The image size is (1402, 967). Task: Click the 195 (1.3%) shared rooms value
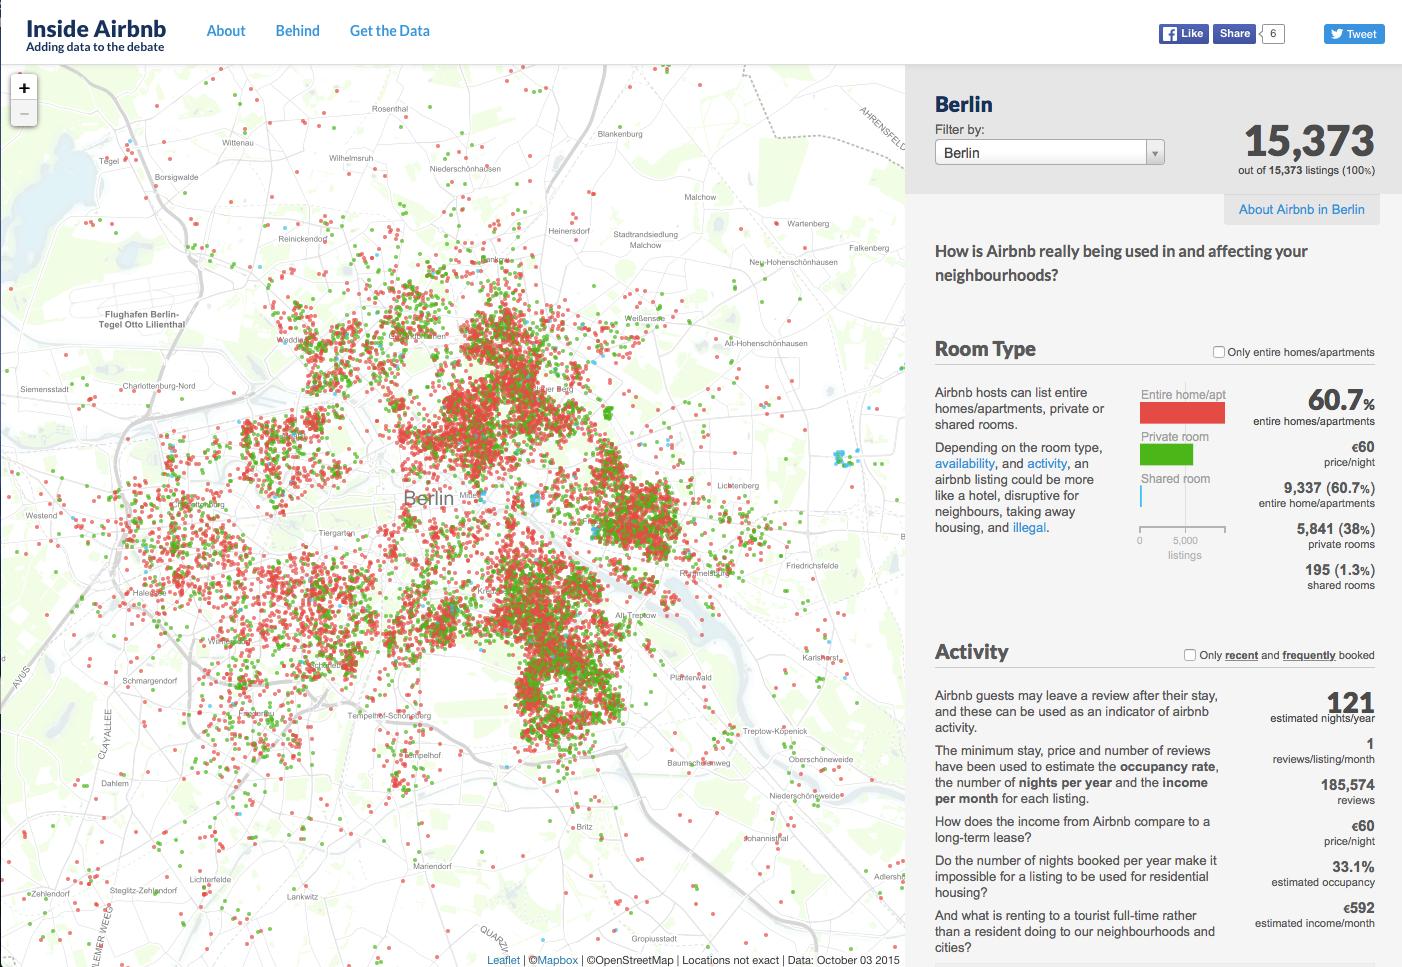click(x=1339, y=570)
